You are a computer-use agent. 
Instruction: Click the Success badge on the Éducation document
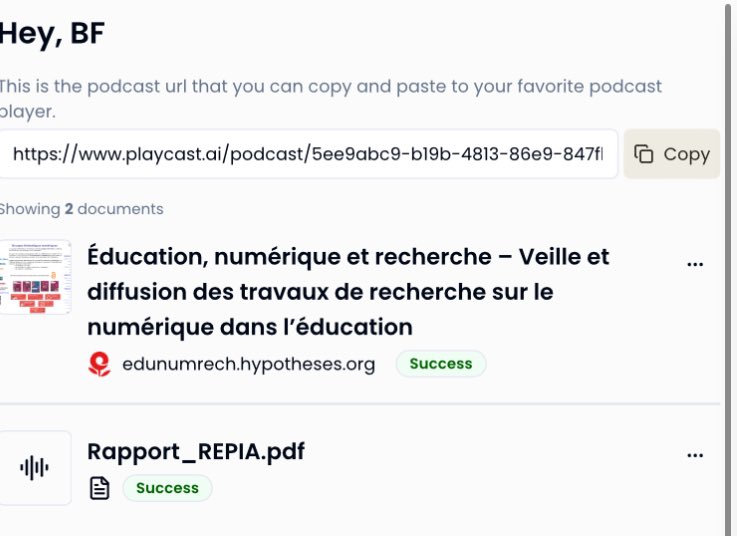(x=441, y=364)
